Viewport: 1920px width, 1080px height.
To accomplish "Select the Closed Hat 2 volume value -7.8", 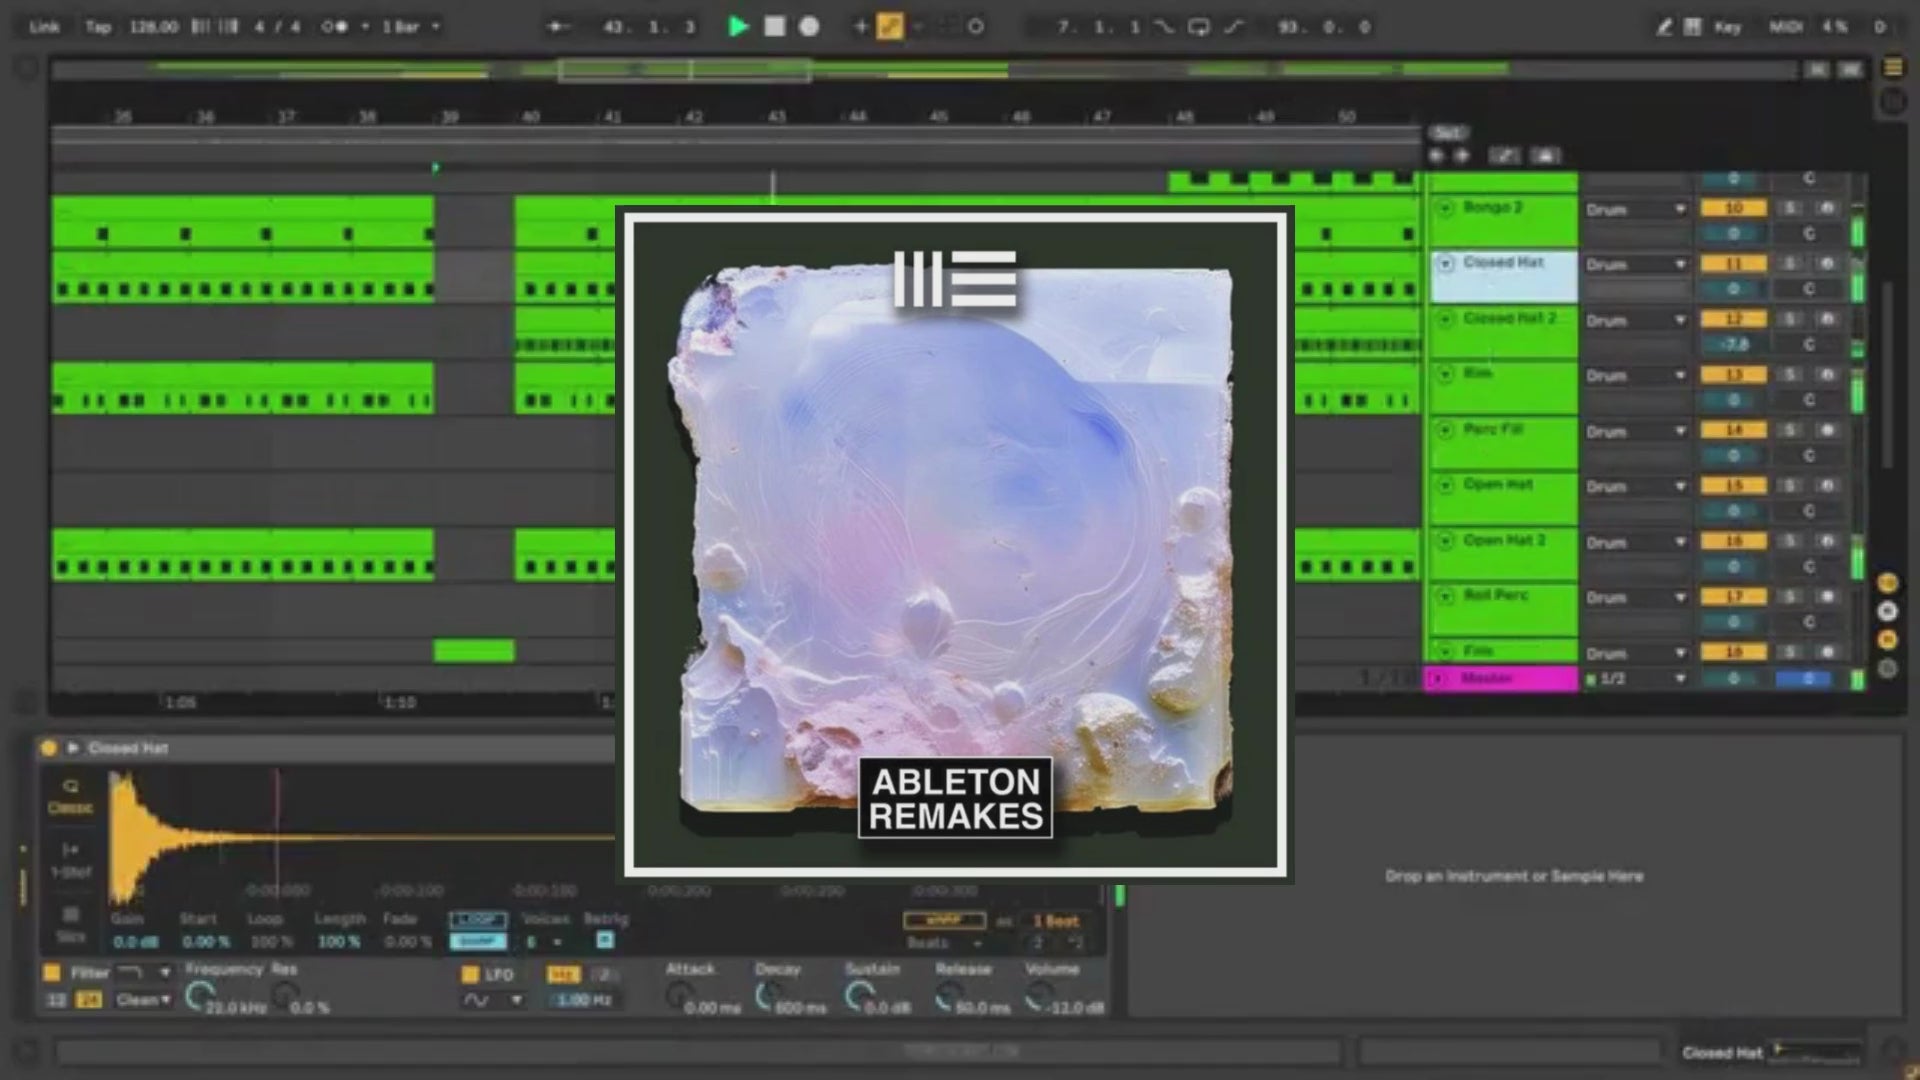I will pos(1734,345).
